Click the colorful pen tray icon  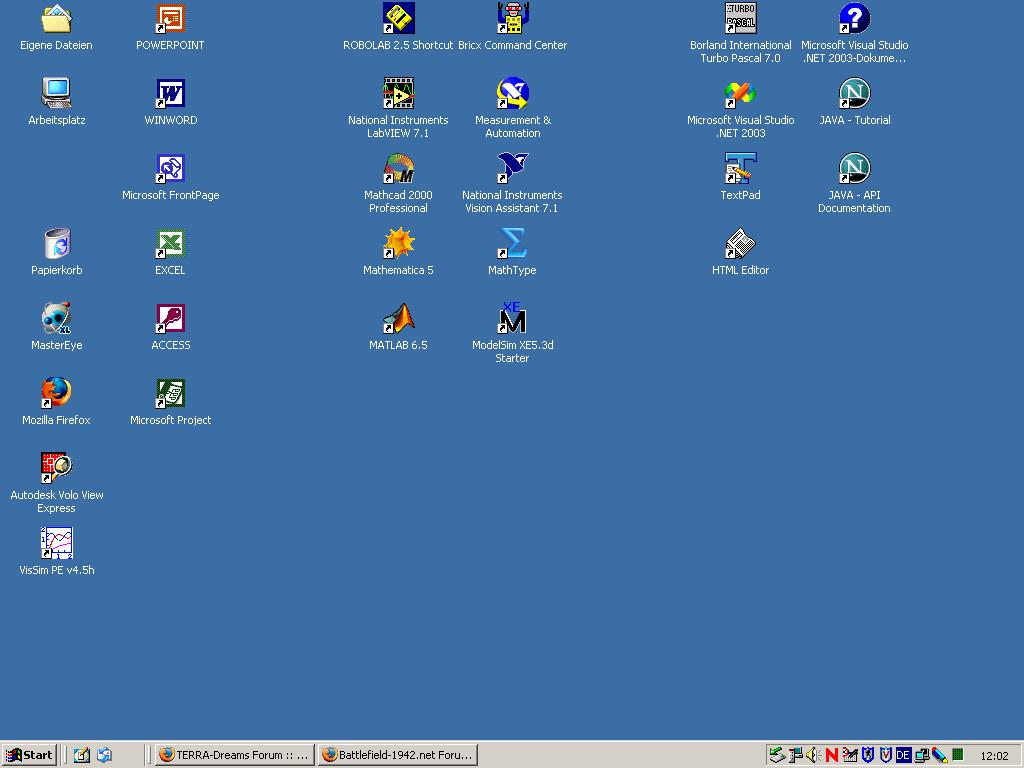[940, 755]
